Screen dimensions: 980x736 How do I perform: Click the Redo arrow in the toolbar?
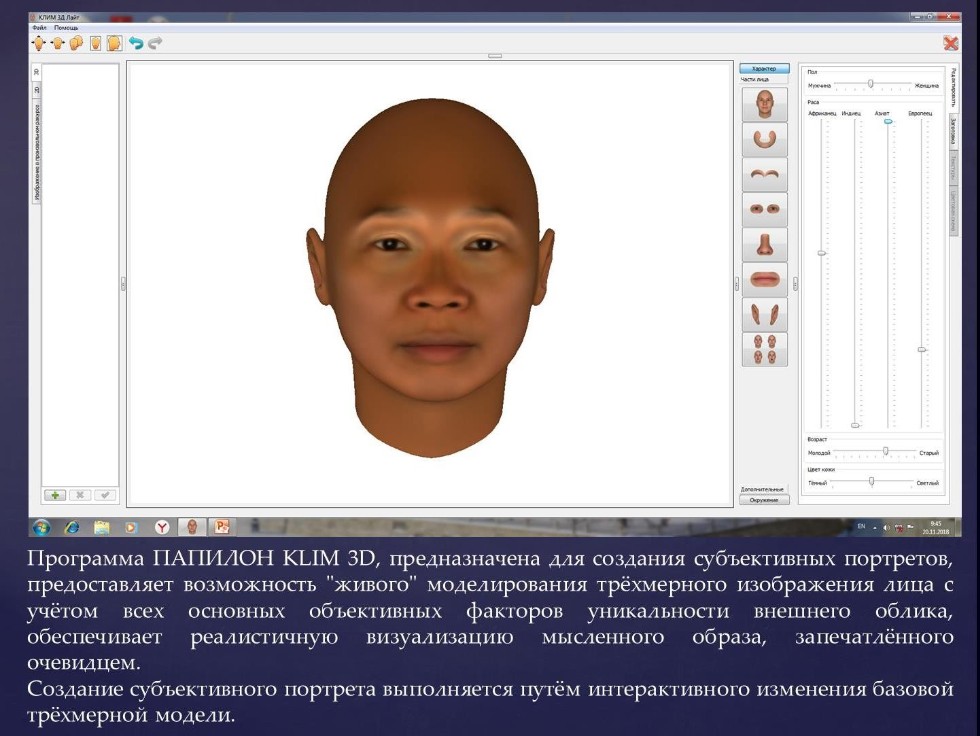pos(156,43)
